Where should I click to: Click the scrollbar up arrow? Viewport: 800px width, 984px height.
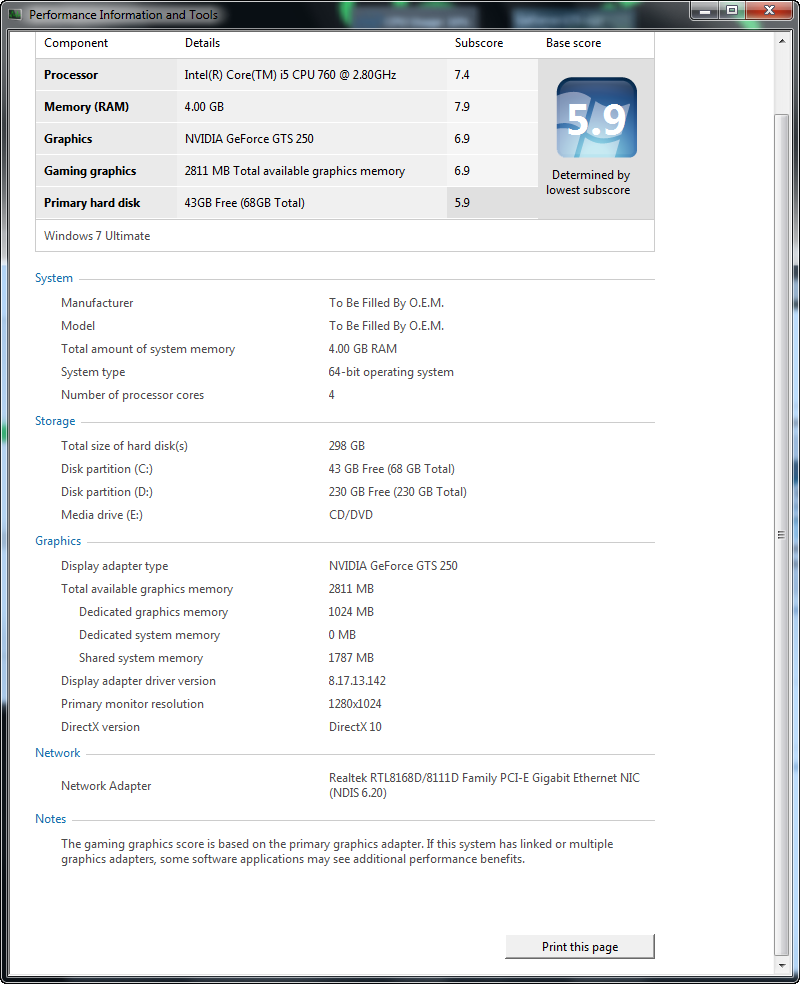(x=781, y=41)
